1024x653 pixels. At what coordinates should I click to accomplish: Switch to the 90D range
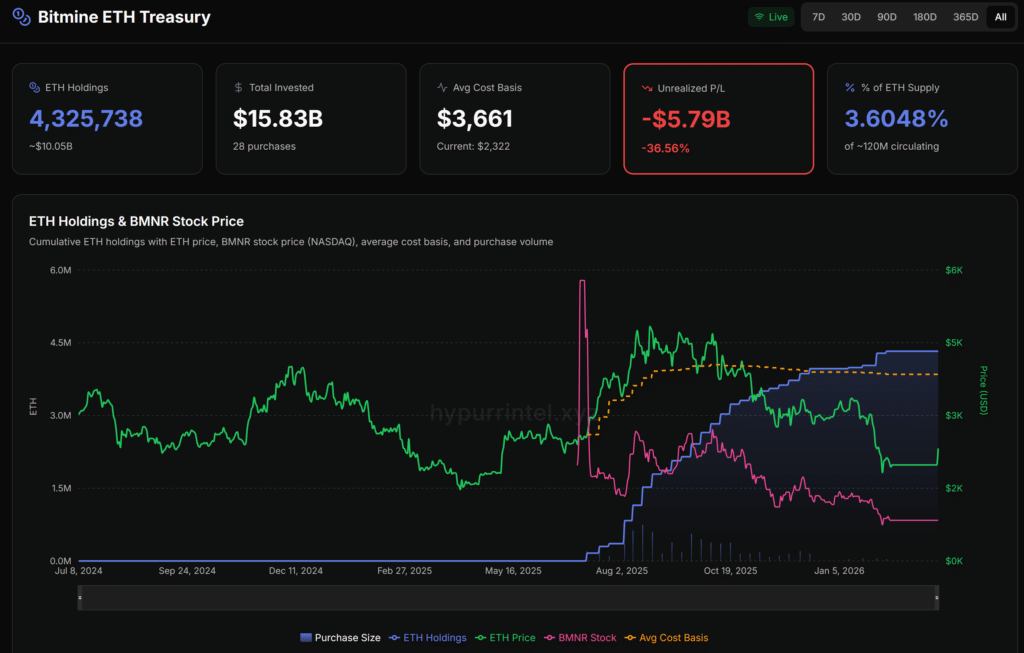886,17
